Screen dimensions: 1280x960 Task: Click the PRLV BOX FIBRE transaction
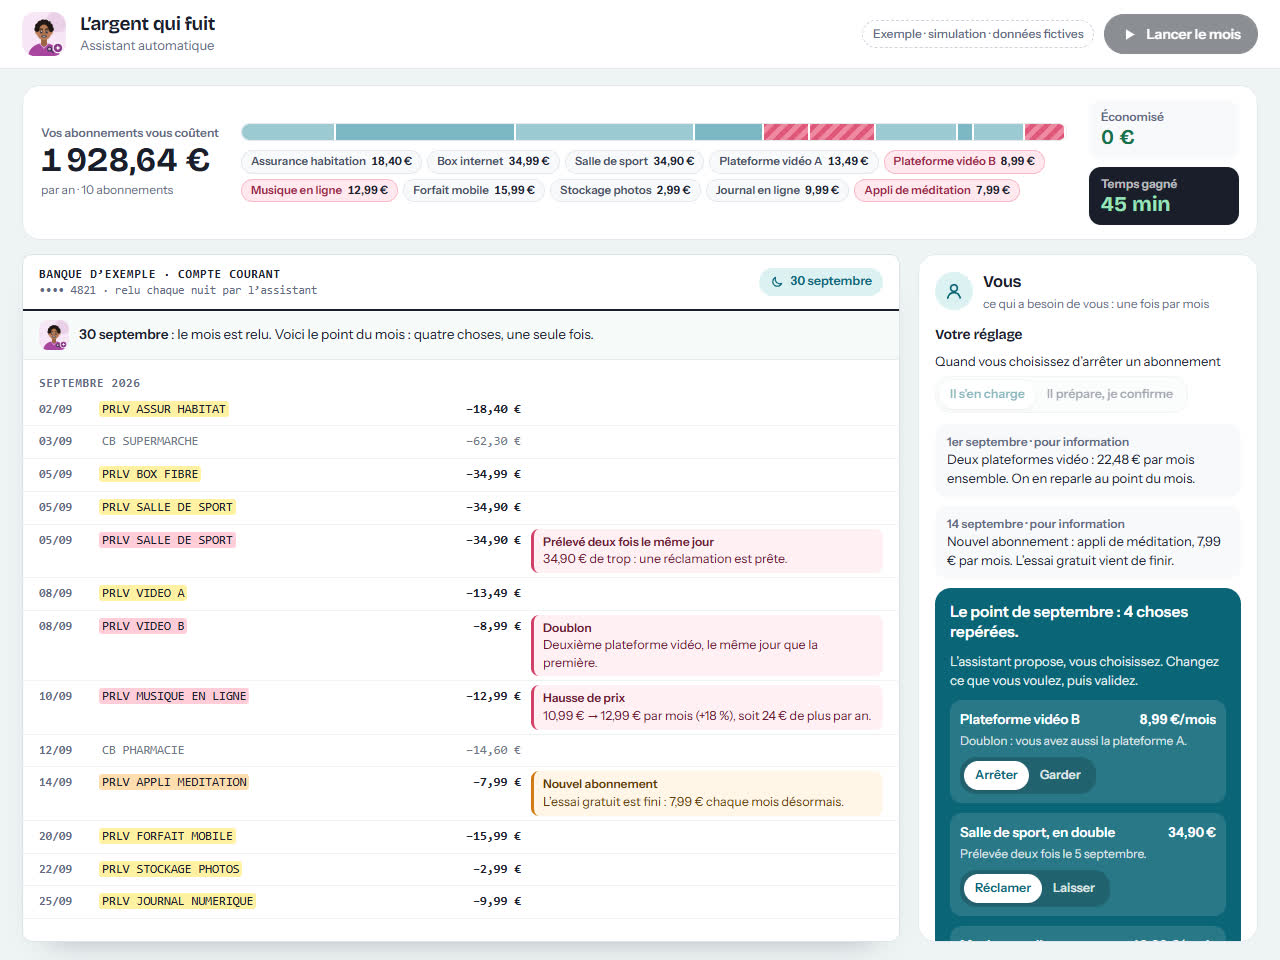(460, 475)
